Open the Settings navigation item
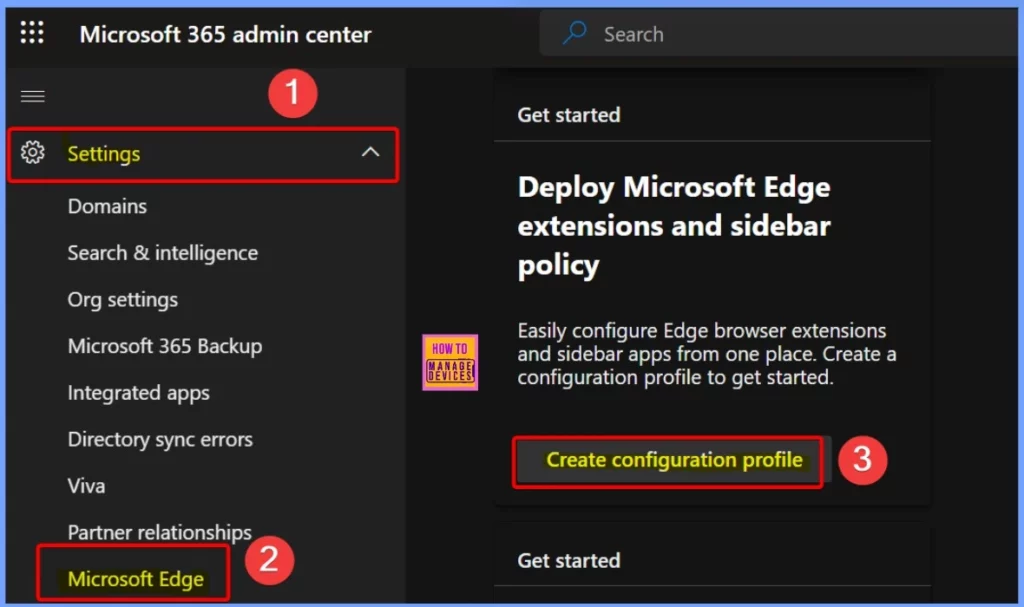1024x607 pixels. click(x=203, y=154)
